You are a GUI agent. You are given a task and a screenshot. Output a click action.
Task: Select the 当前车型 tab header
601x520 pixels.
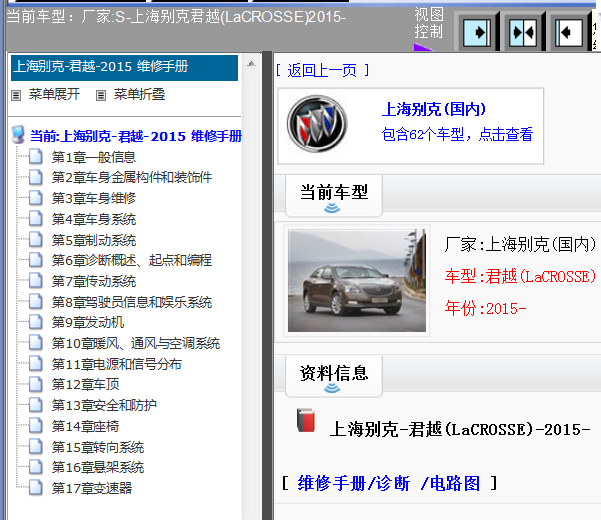tap(334, 195)
